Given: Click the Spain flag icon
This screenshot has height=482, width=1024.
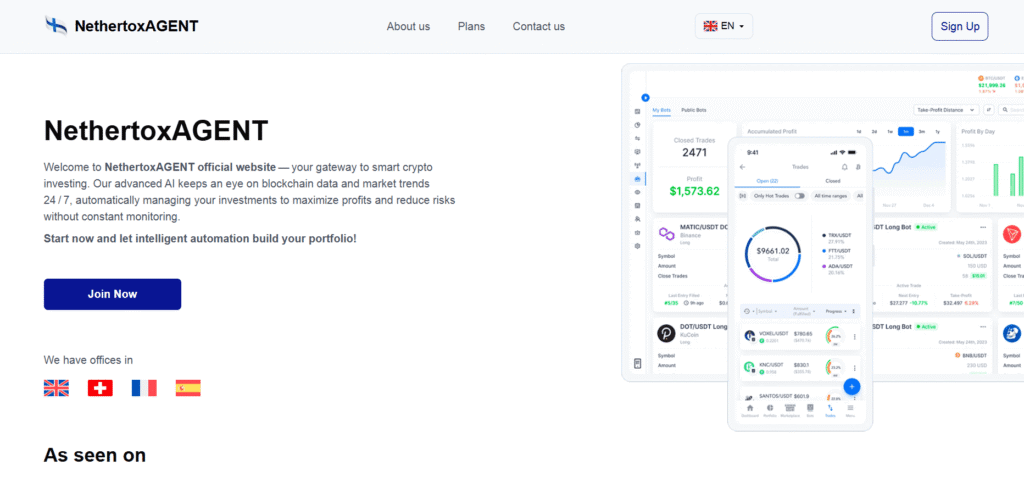Looking at the screenshot, I should click(x=188, y=388).
